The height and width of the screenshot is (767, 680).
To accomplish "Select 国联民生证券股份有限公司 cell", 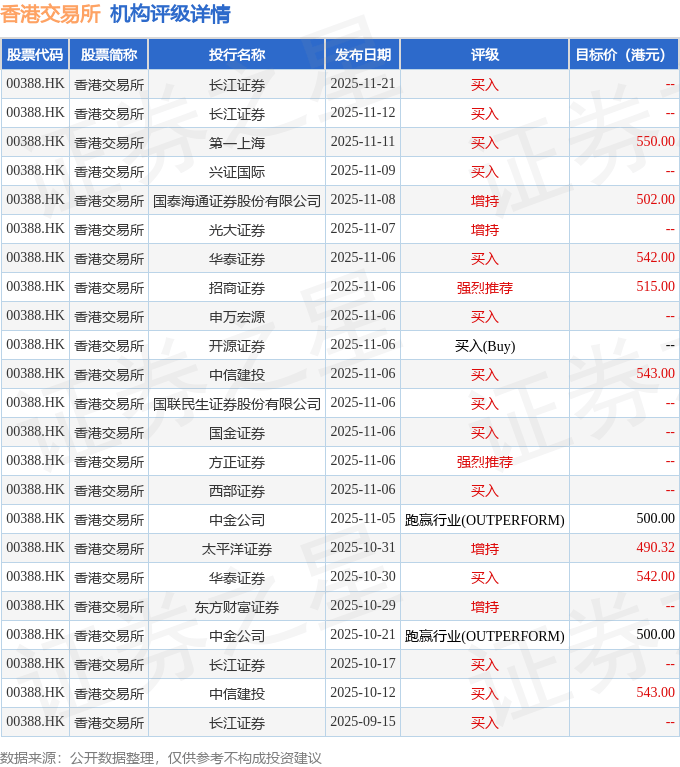I will [x=237, y=404].
